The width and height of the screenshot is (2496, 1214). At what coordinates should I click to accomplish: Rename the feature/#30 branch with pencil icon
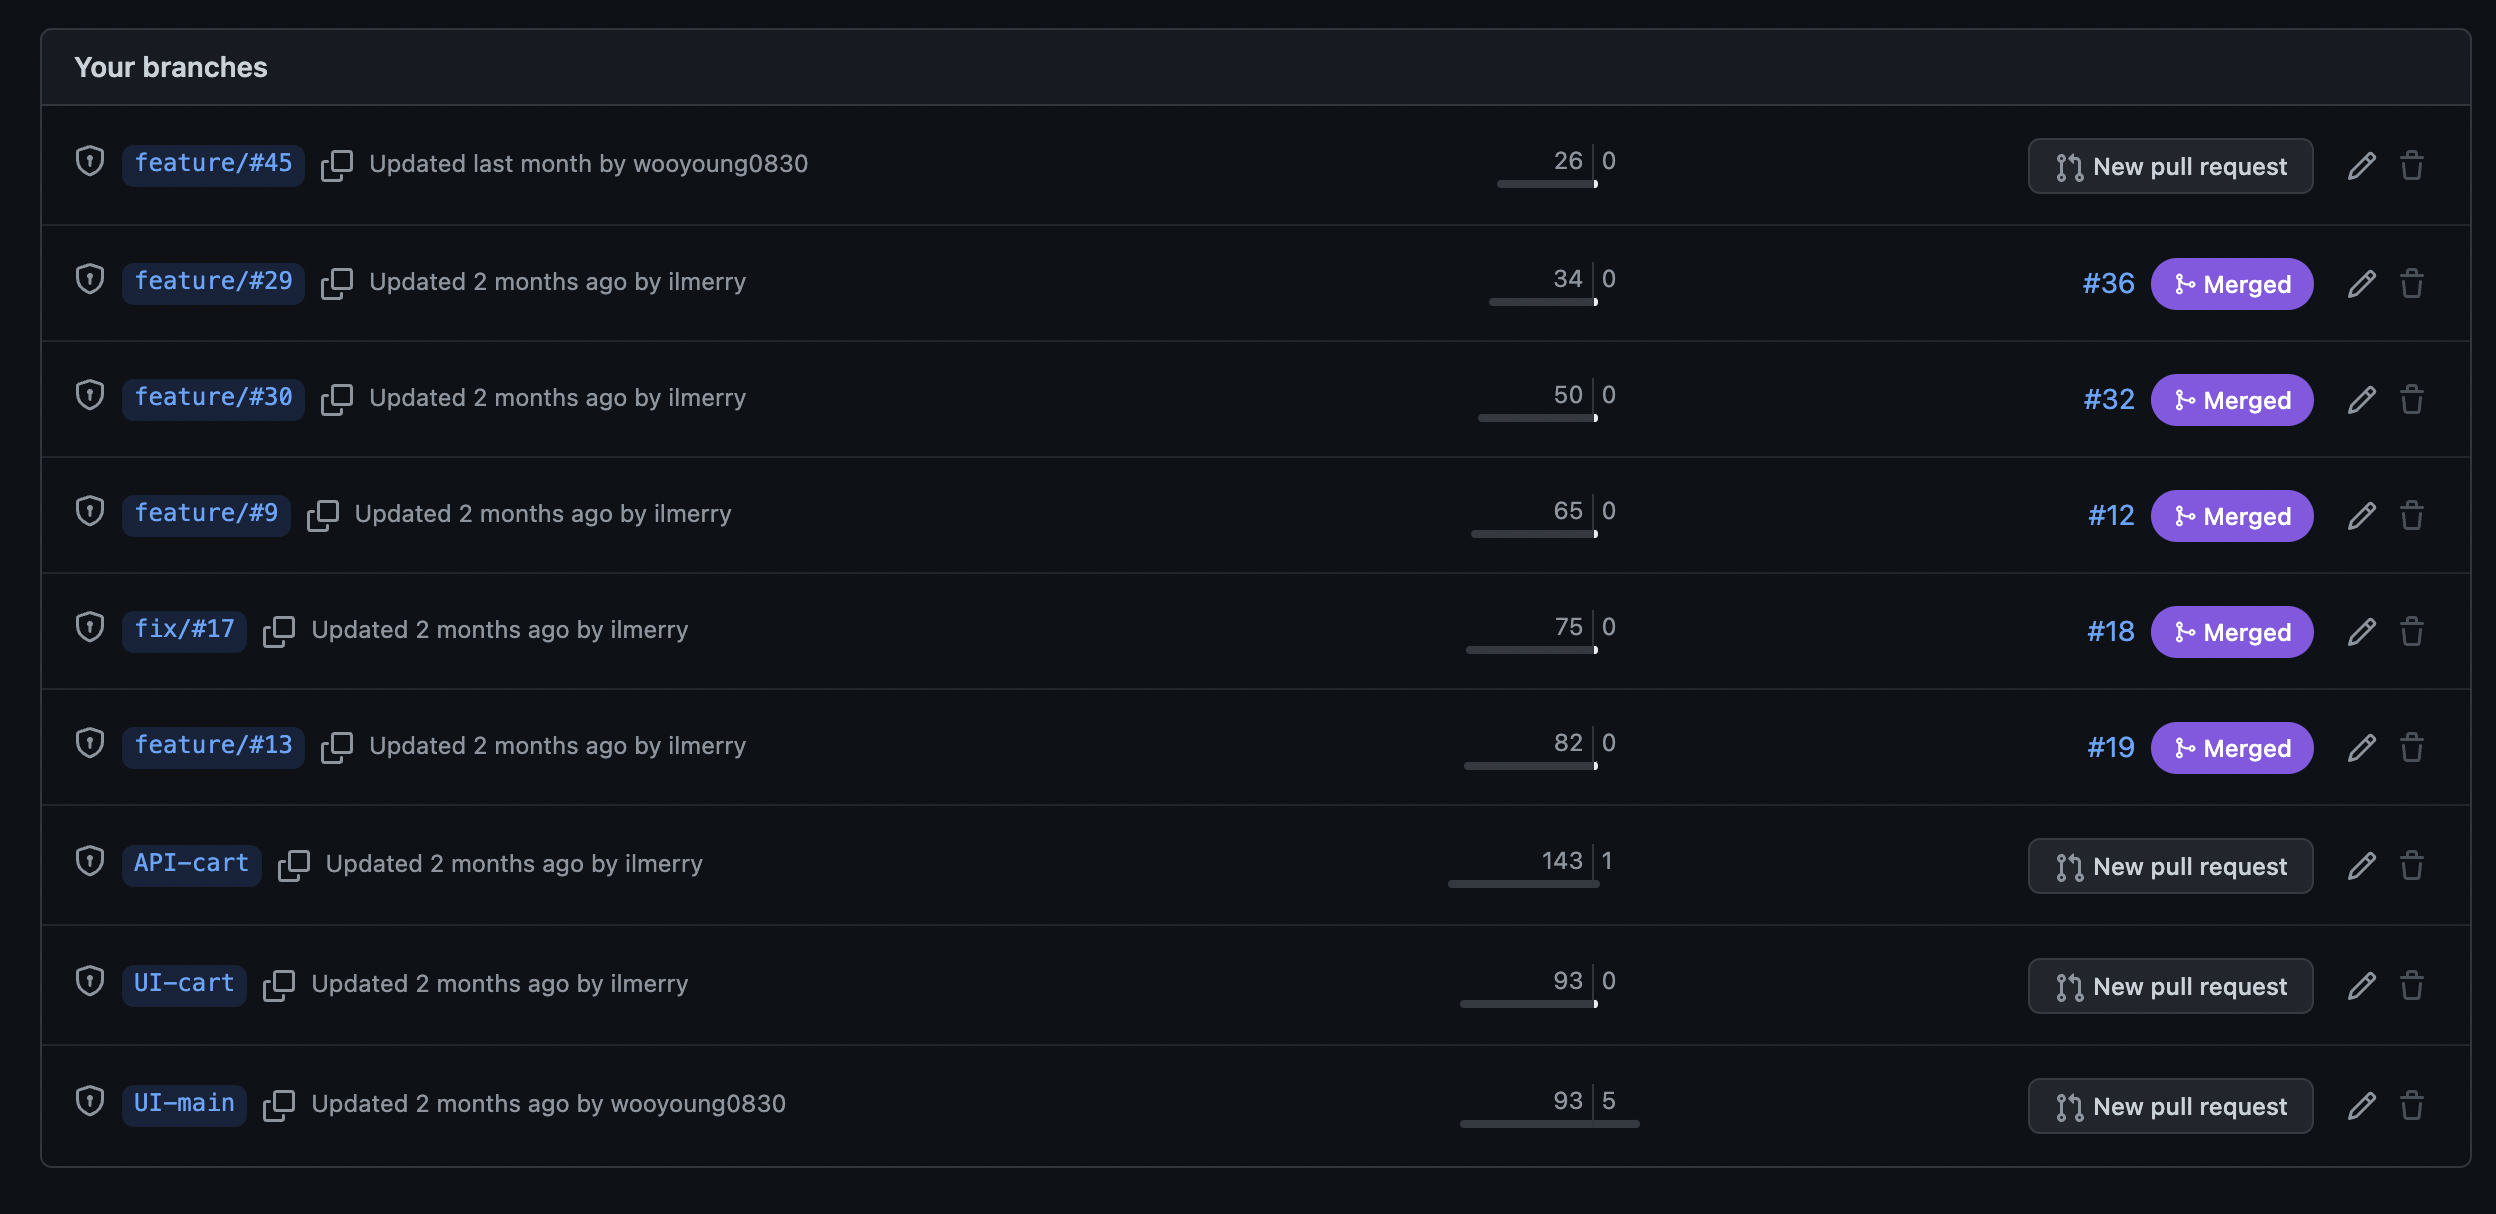(x=2361, y=400)
